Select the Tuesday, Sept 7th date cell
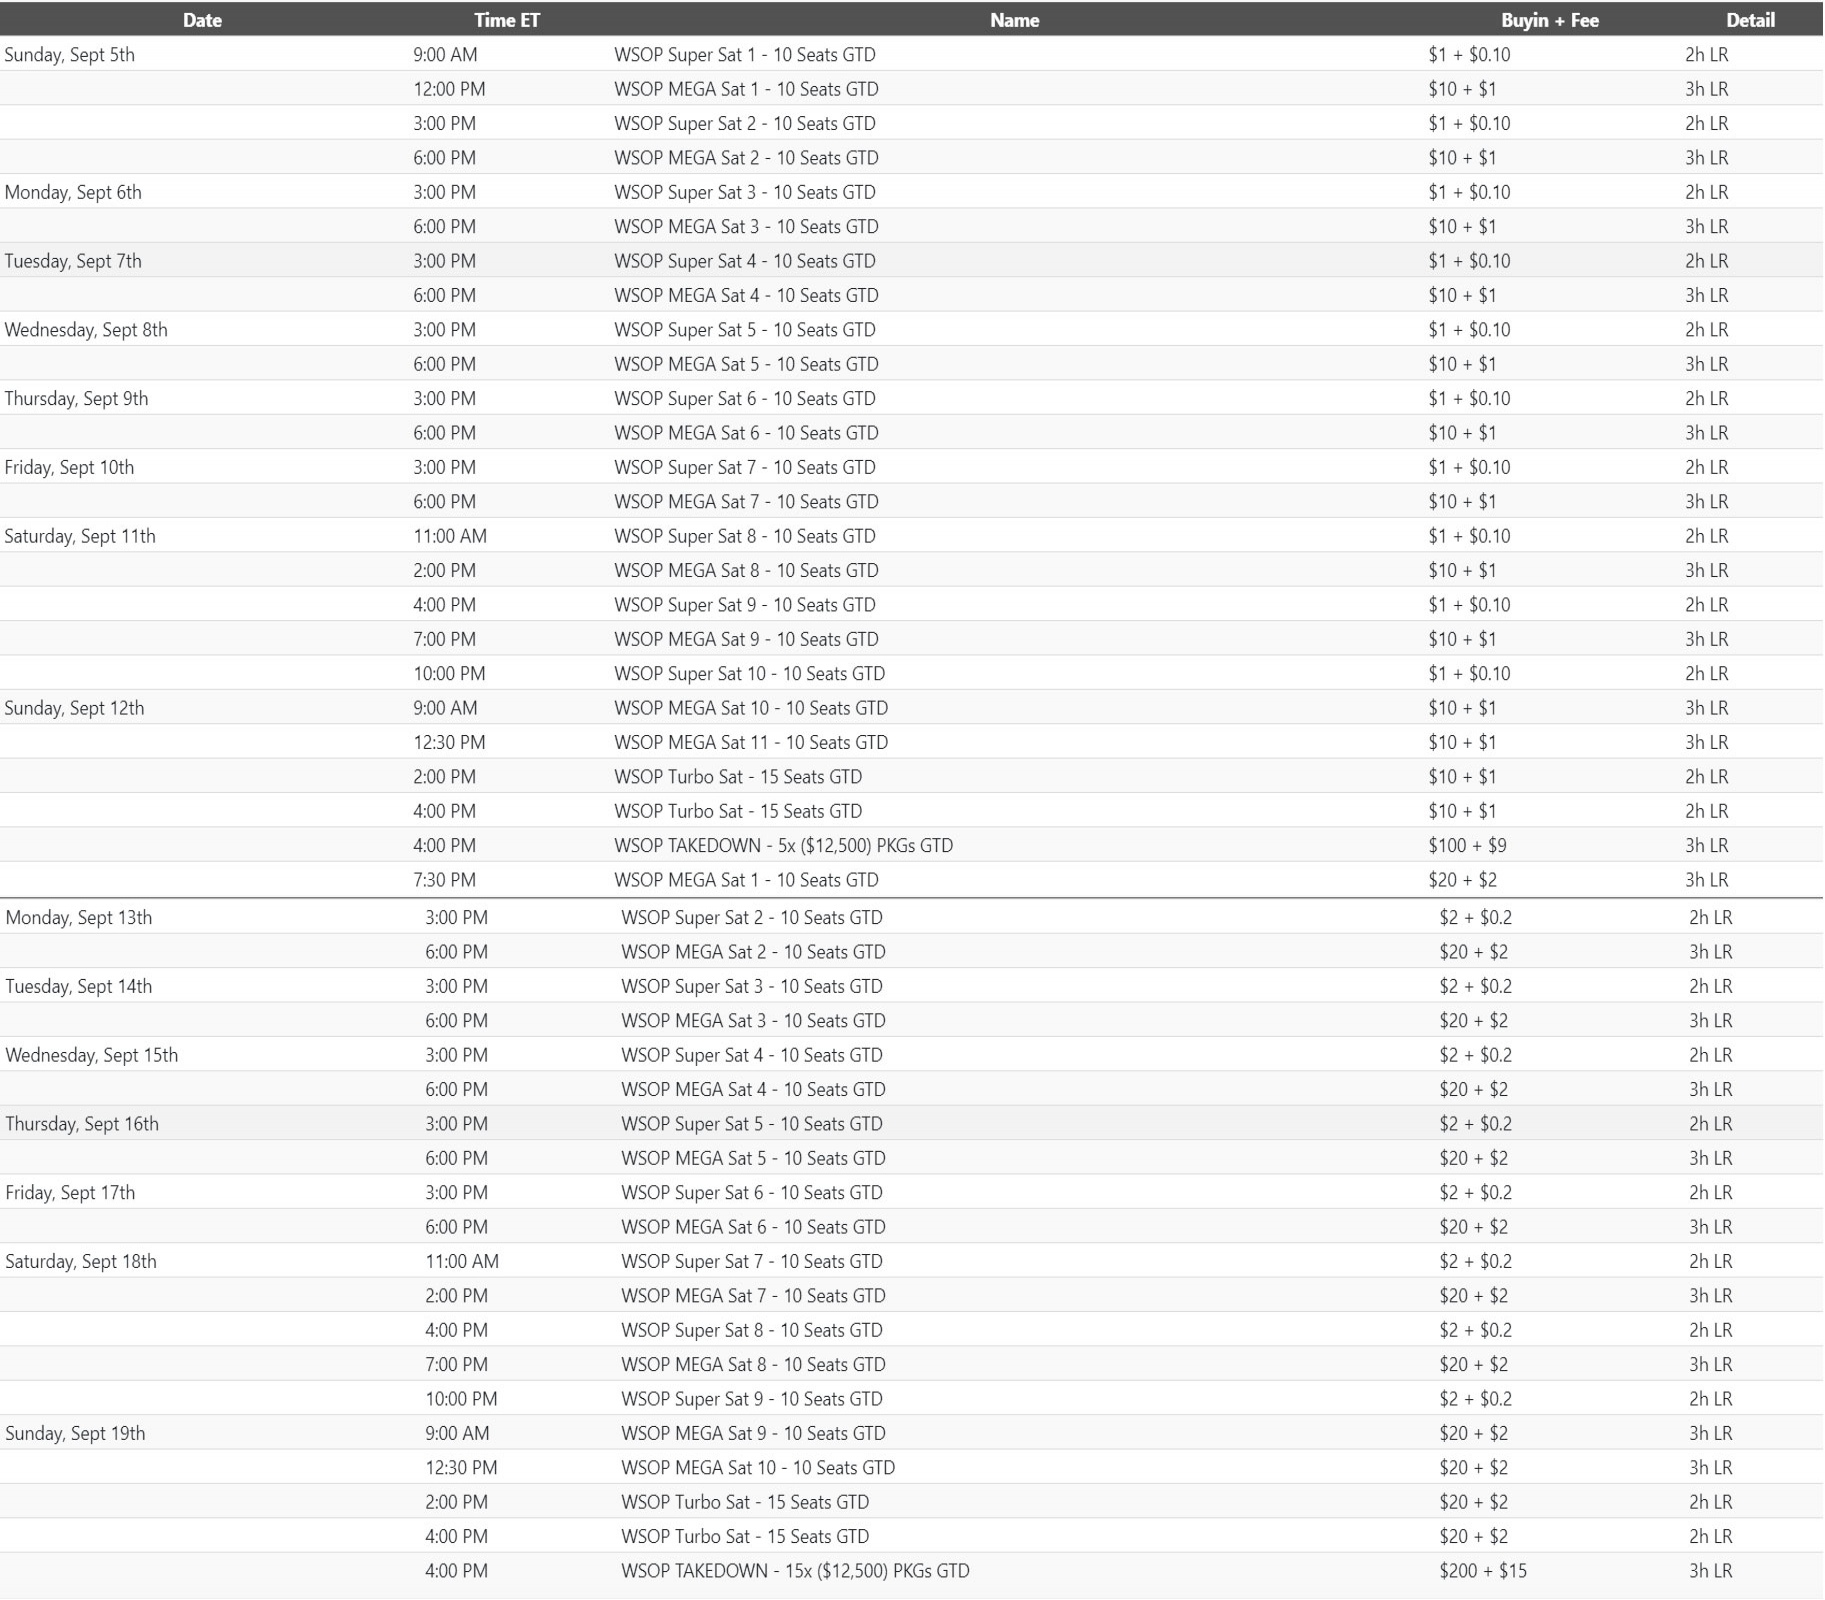The width and height of the screenshot is (1825, 1600). pos(73,261)
